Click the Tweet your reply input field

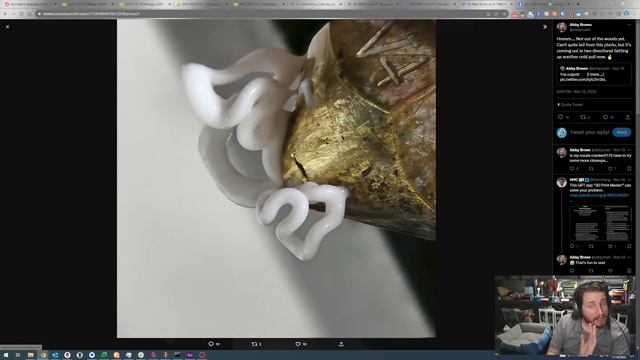click(589, 132)
